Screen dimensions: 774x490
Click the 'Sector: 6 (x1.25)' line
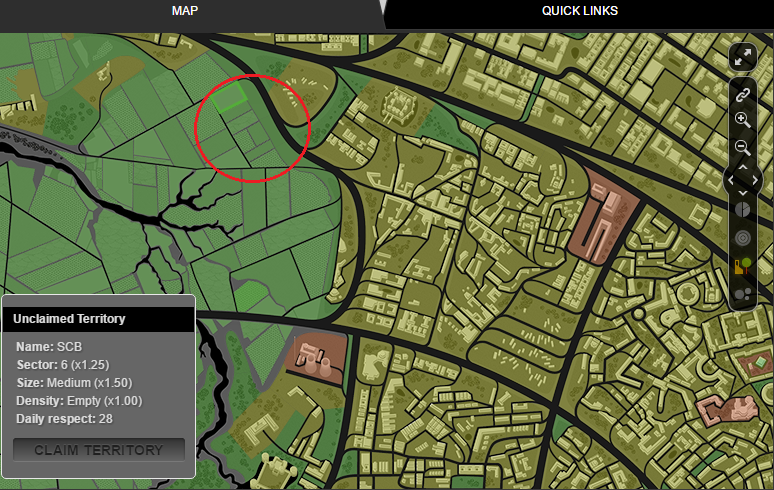(x=63, y=365)
